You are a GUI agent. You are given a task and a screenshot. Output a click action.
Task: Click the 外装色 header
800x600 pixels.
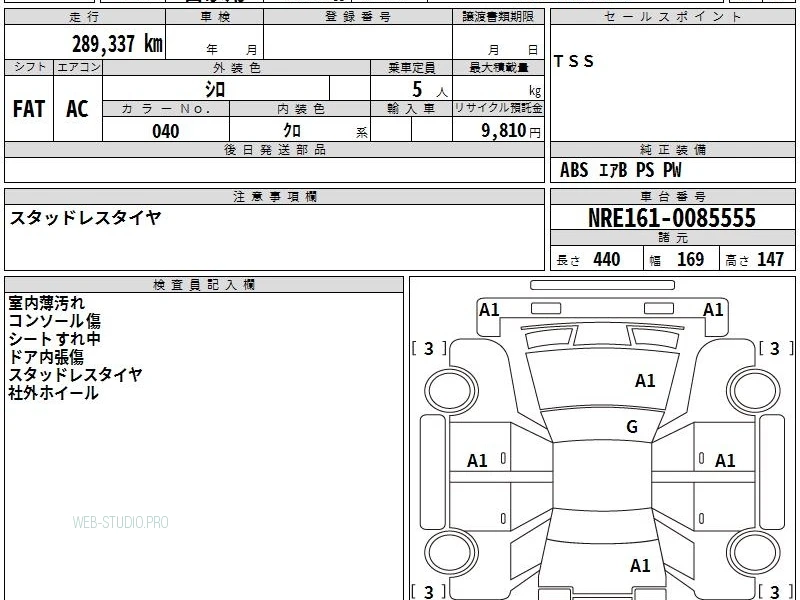pyautogui.click(x=236, y=67)
